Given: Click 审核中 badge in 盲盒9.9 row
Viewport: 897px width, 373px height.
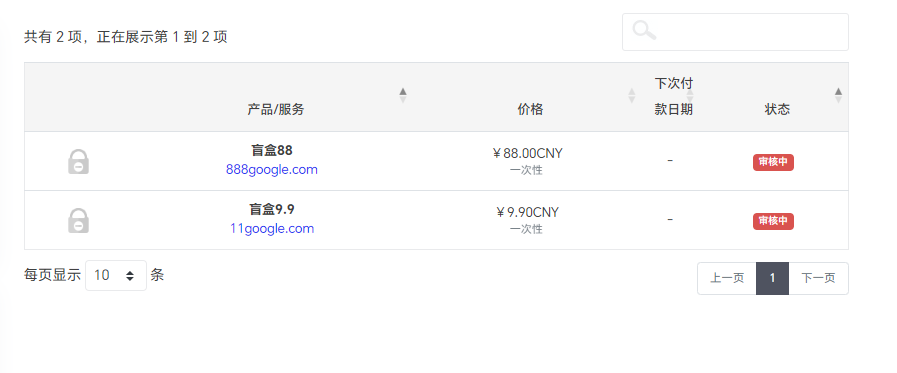Looking at the screenshot, I should pyautogui.click(x=773, y=221).
